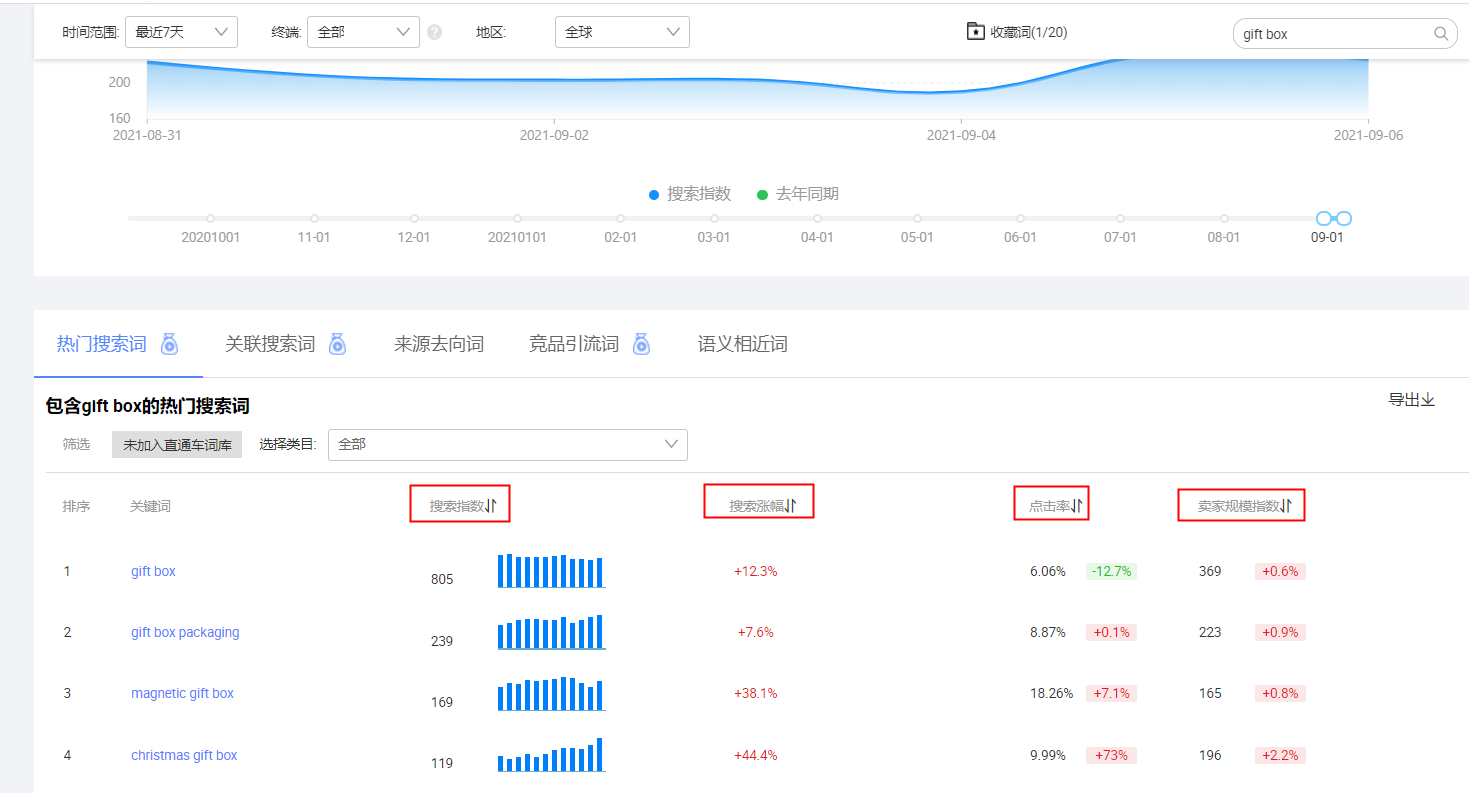1469x793 pixels.
Task: Click click-rate change badge -12.7%
Action: point(1111,571)
